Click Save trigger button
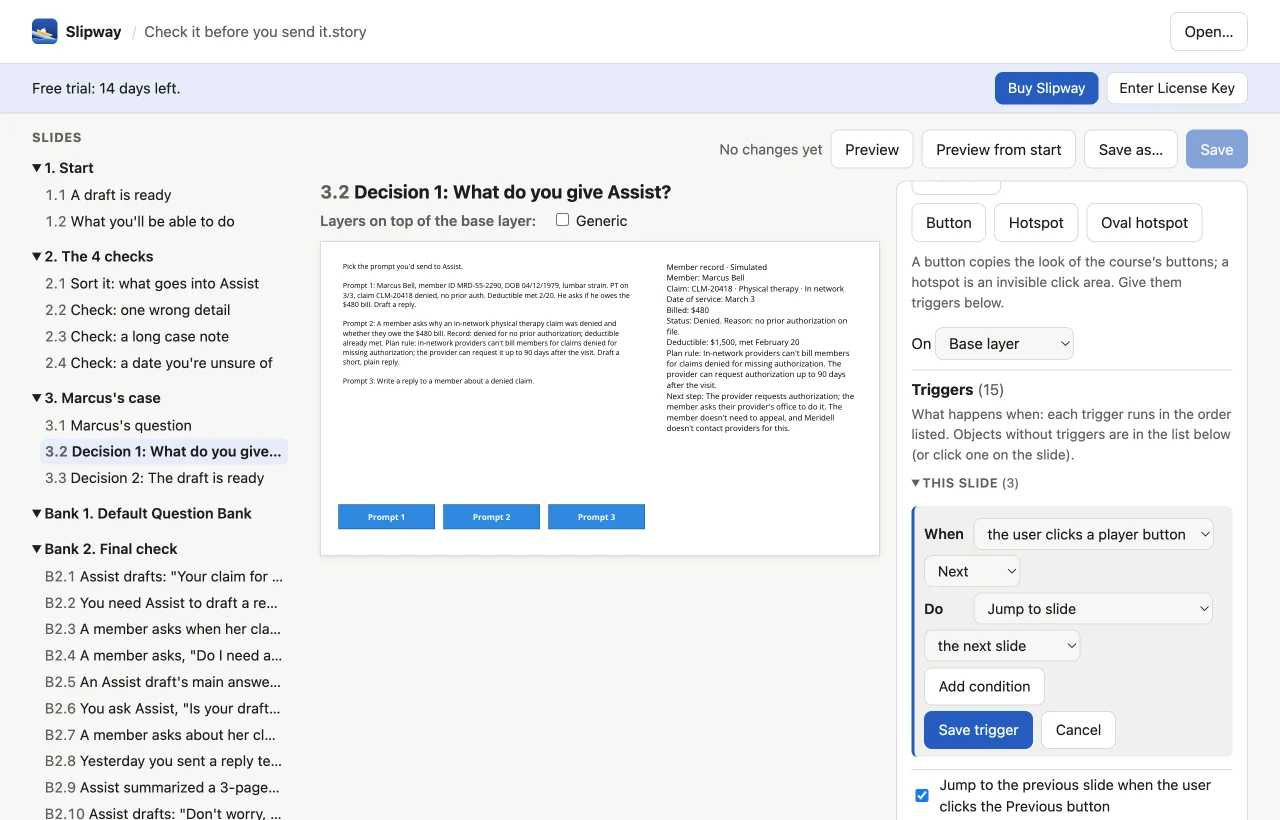 pyautogui.click(x=978, y=730)
